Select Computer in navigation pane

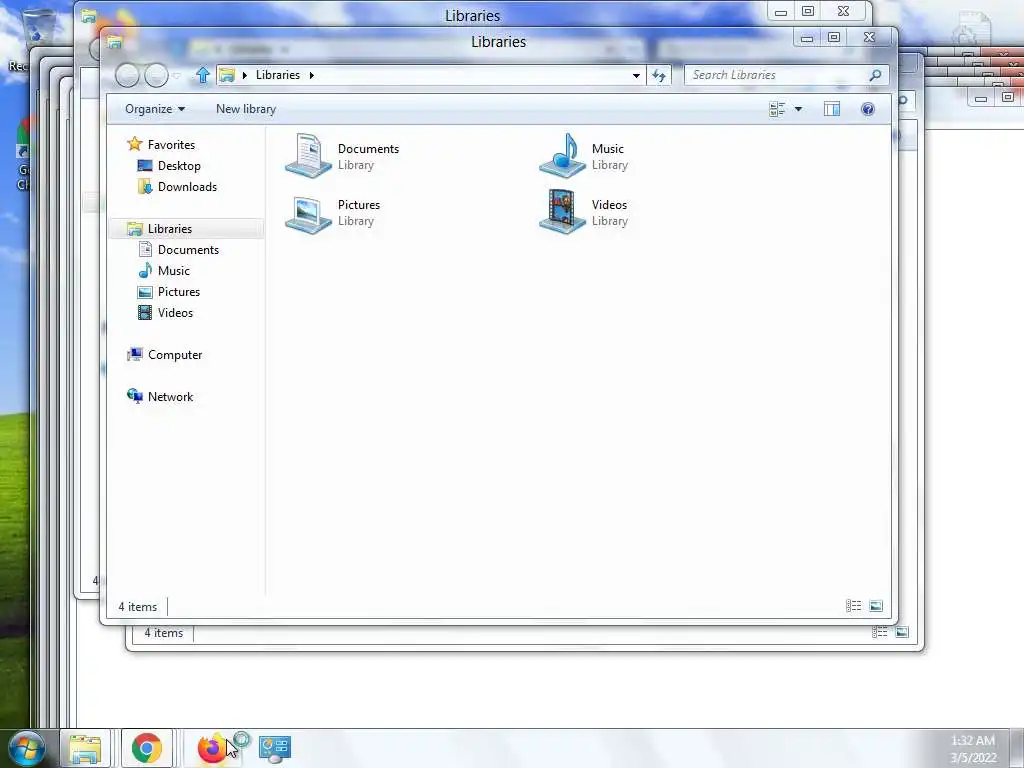click(175, 355)
